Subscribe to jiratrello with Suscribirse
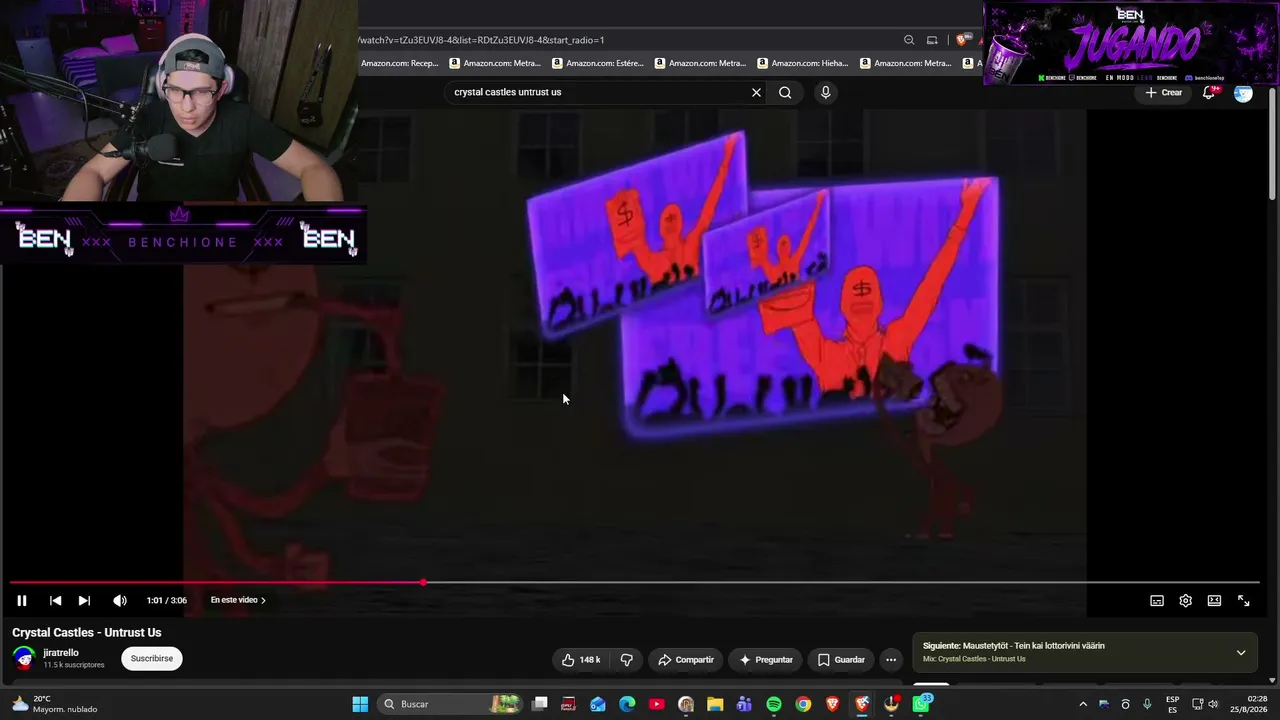This screenshot has width=1280, height=720. tap(152, 658)
